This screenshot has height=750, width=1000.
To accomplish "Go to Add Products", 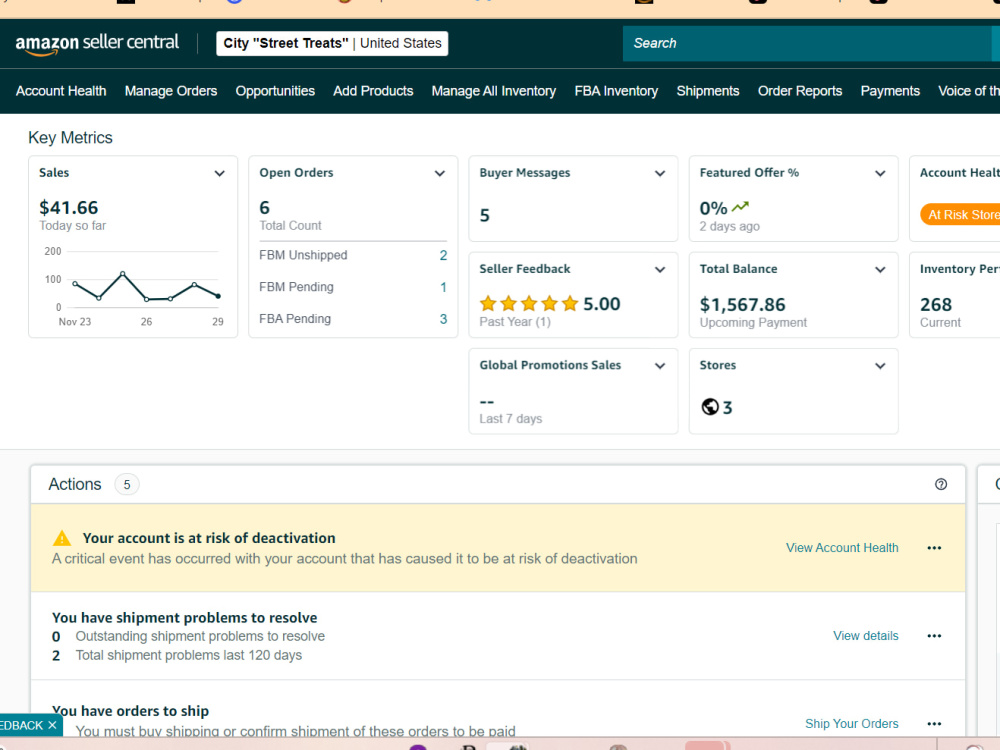I will pyautogui.click(x=373, y=91).
